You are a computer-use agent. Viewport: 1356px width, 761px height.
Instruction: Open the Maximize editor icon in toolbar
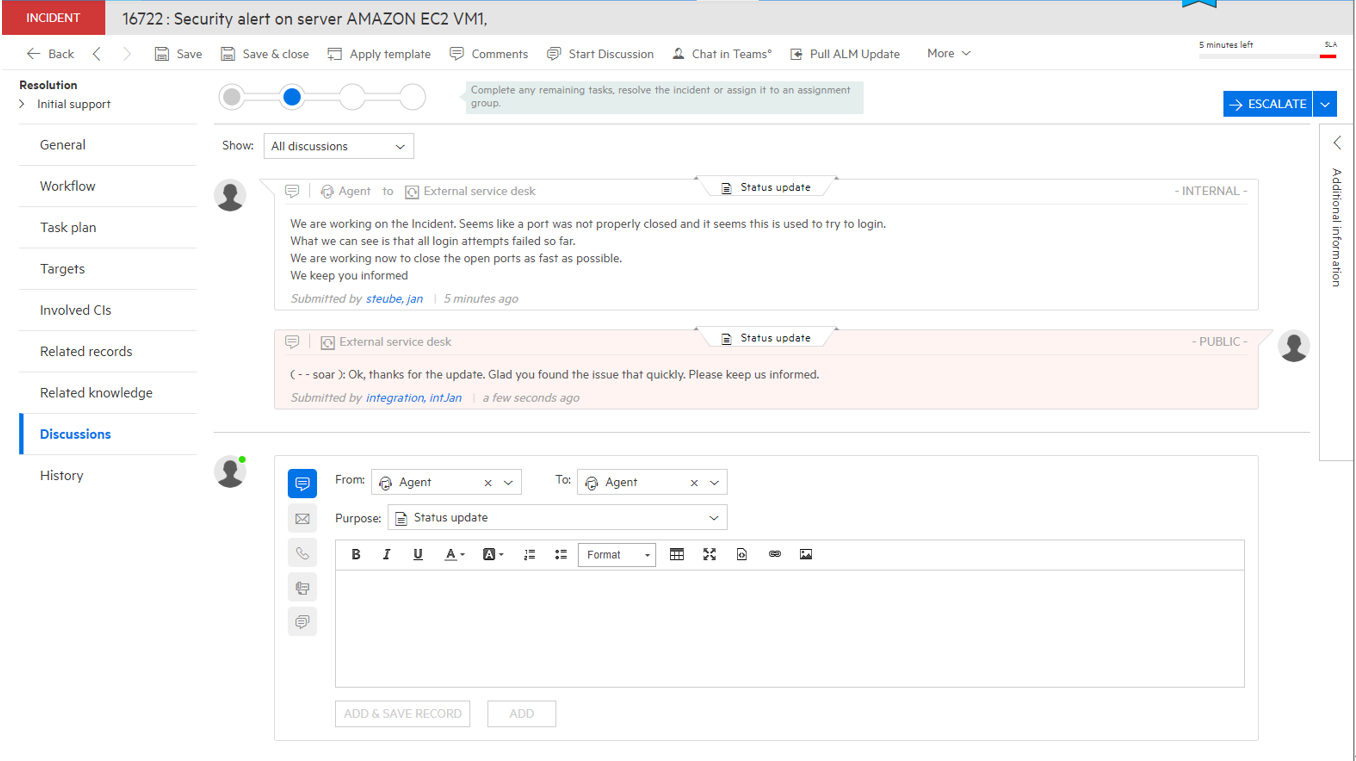pos(709,554)
